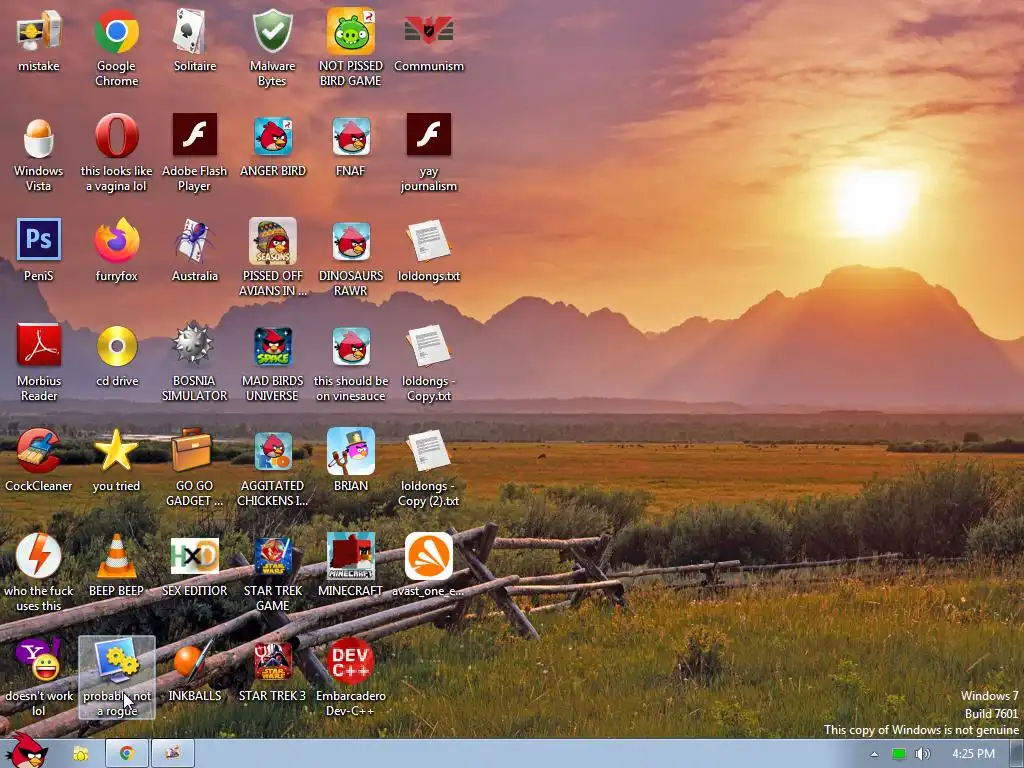Open the red Opera browser icon
This screenshot has width=1024, height=768.
point(116,136)
